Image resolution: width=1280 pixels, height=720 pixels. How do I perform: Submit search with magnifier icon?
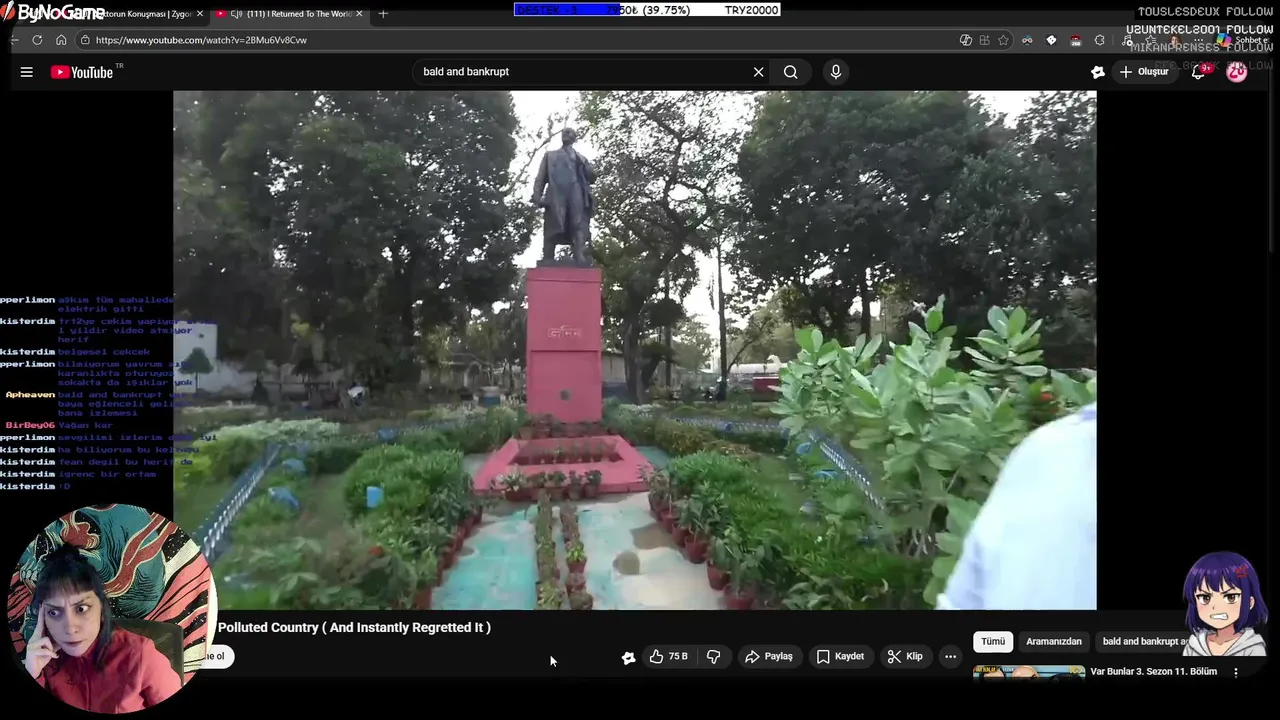click(x=790, y=72)
